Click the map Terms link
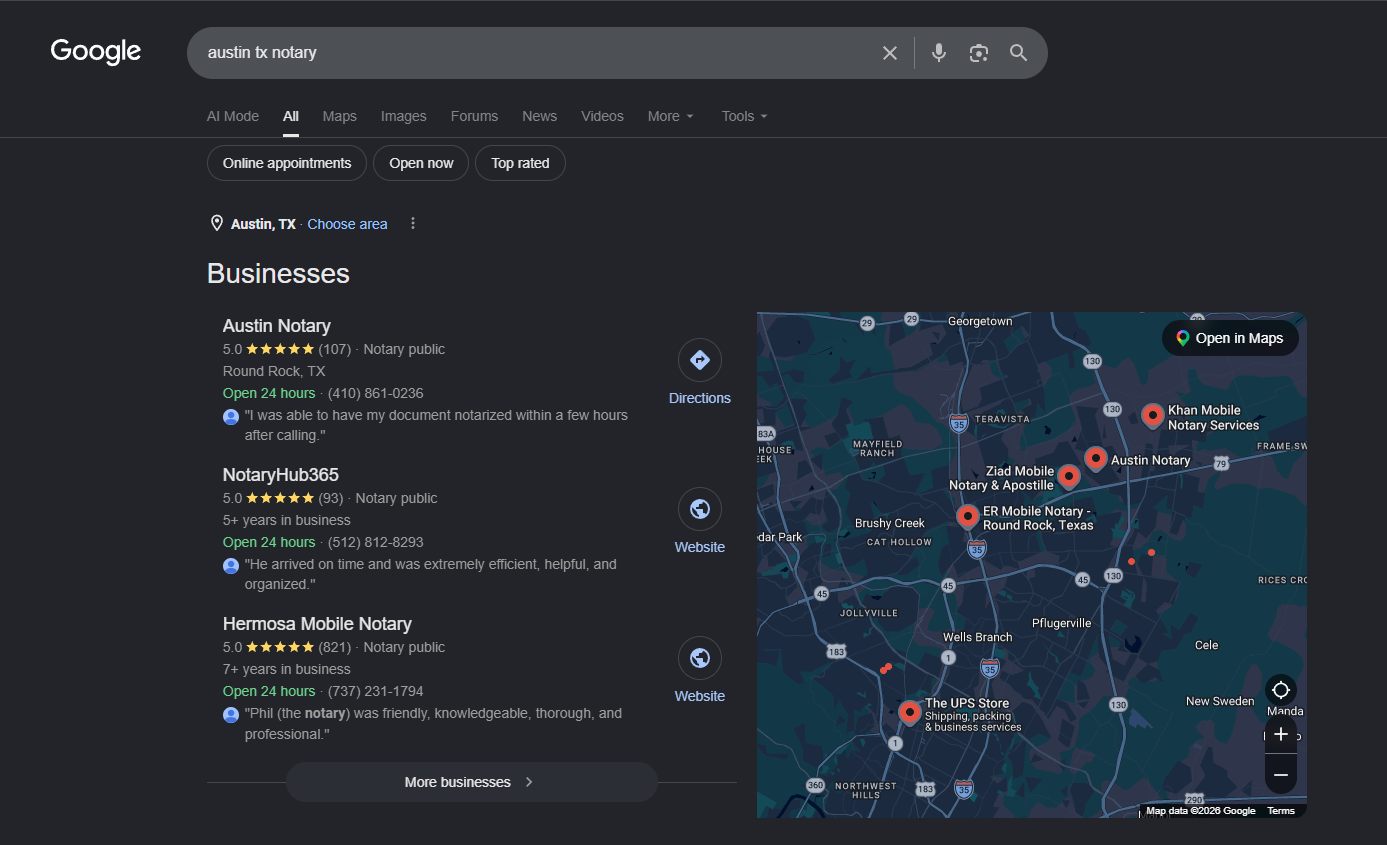 tap(1281, 811)
